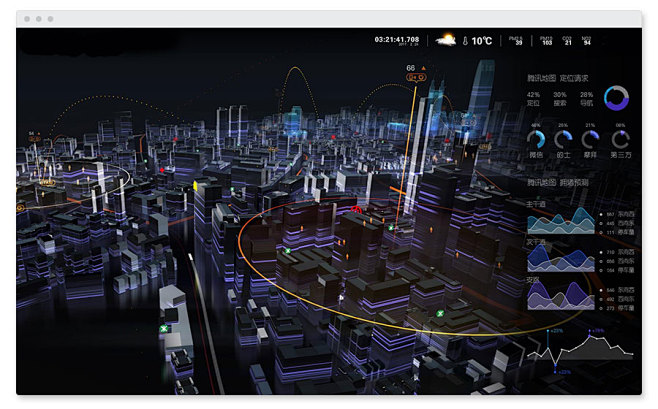Click the 次干道 blue area chart

pyautogui.click(x=561, y=258)
